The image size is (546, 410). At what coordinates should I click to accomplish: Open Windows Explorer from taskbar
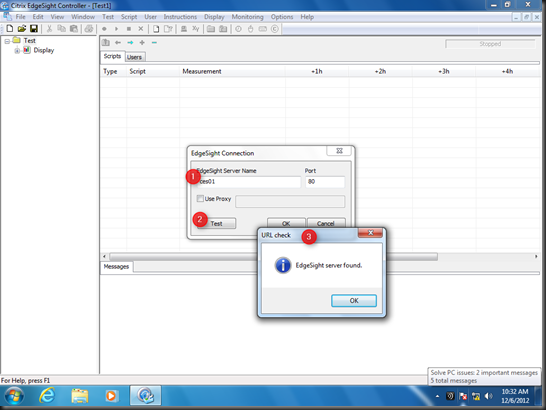[x=80, y=396]
